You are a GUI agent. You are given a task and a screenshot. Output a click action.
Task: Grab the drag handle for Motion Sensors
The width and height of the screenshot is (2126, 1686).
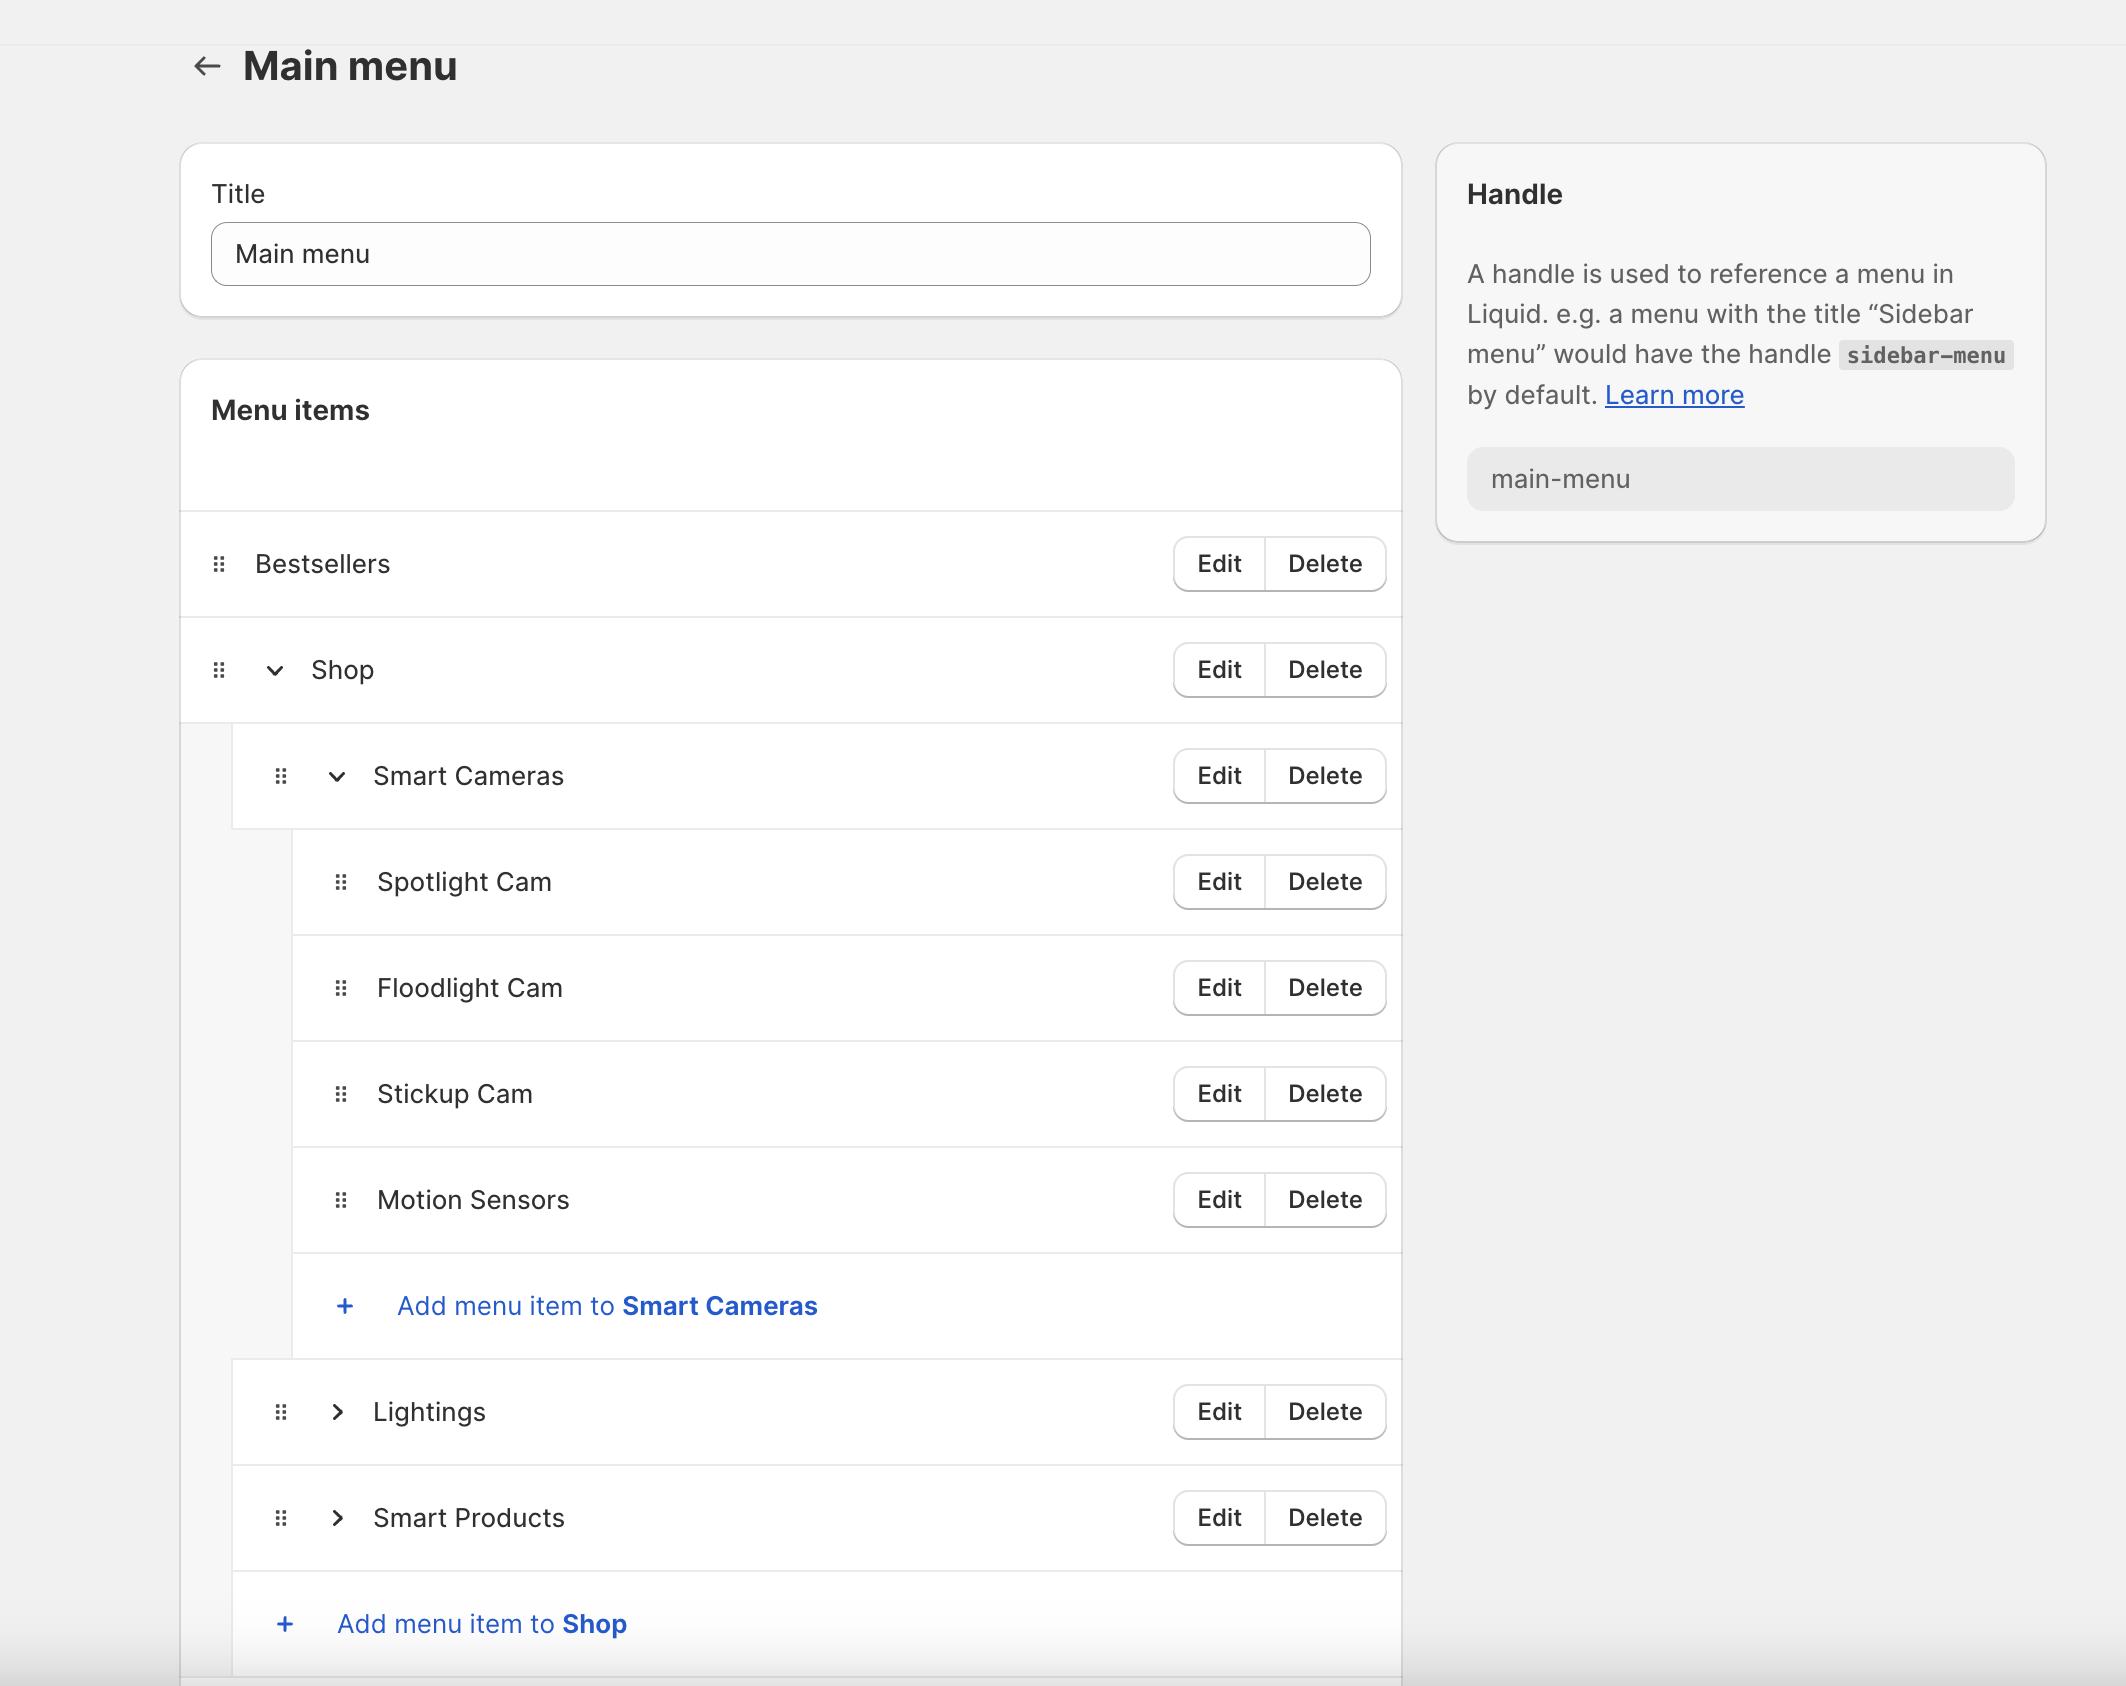341,1200
